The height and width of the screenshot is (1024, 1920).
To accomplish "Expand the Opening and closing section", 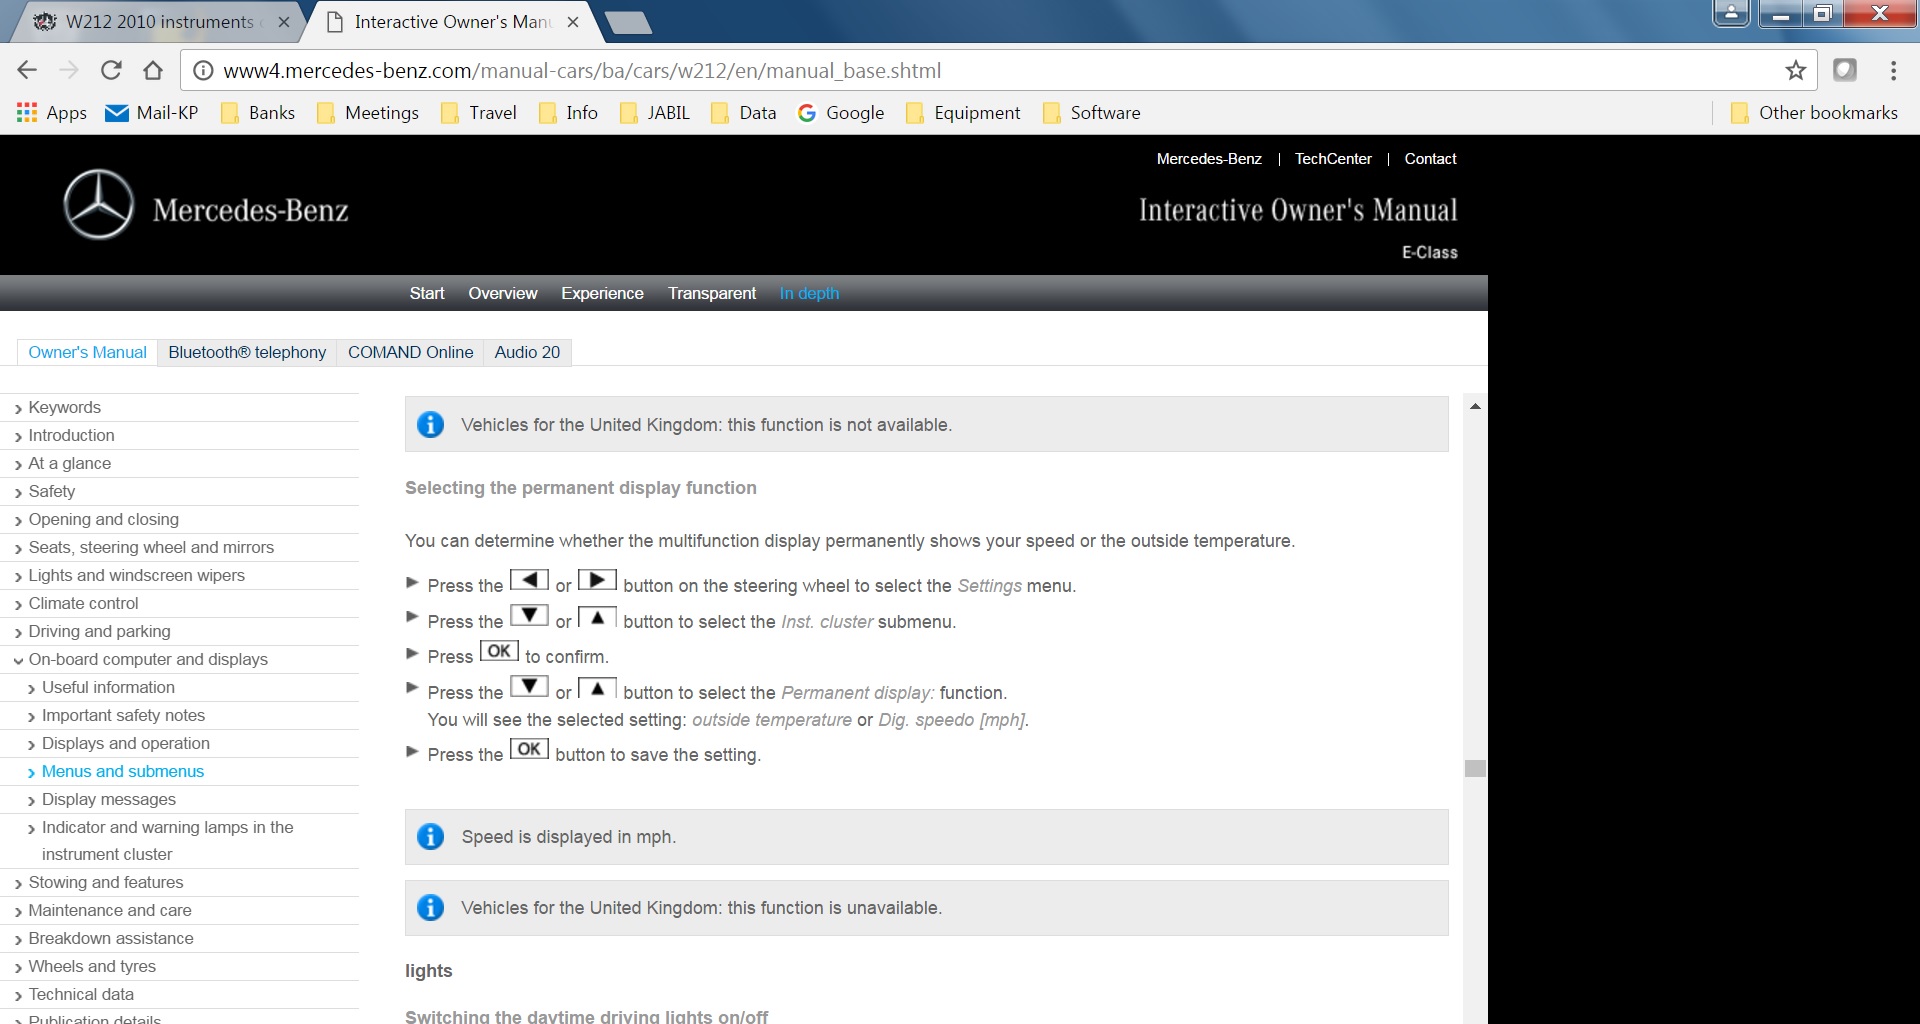I will pos(103,519).
